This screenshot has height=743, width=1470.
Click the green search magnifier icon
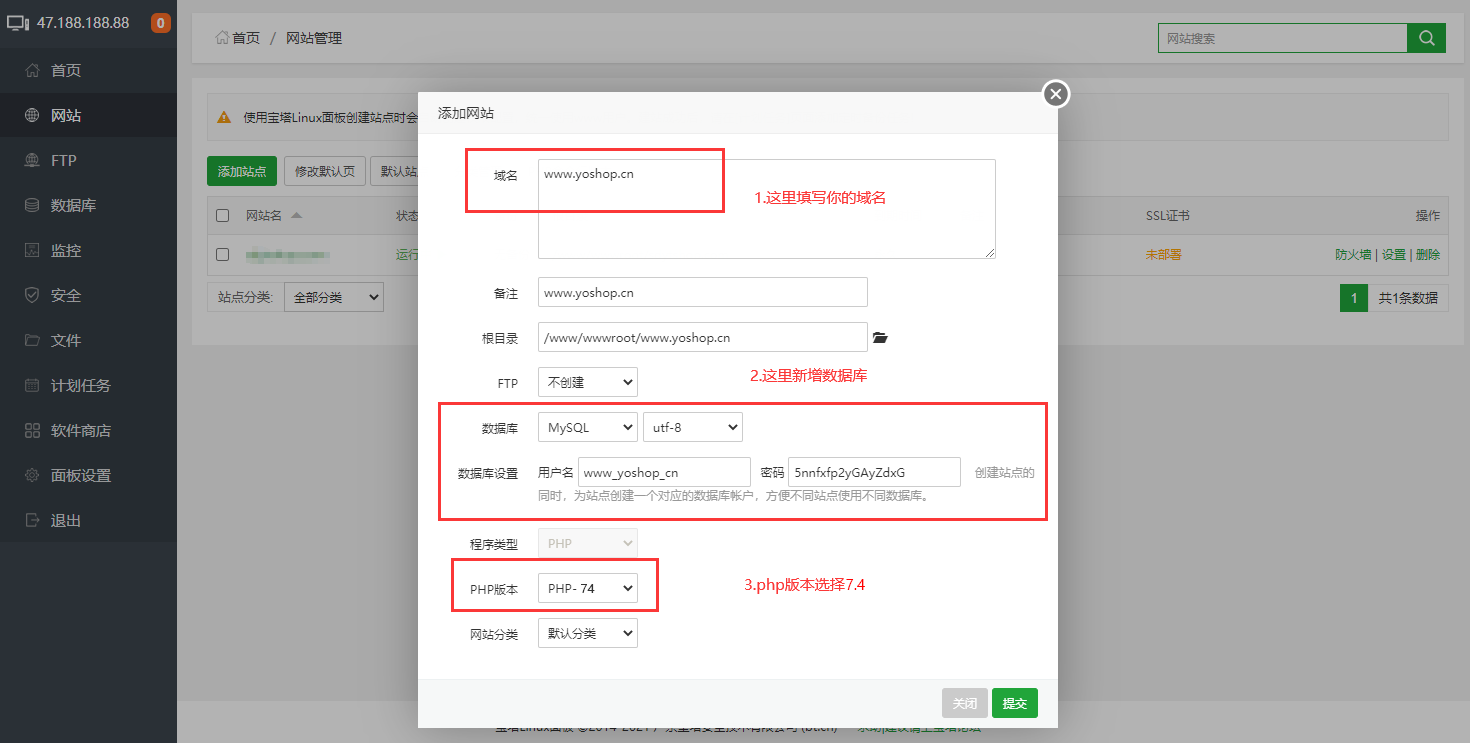[x=1426, y=38]
